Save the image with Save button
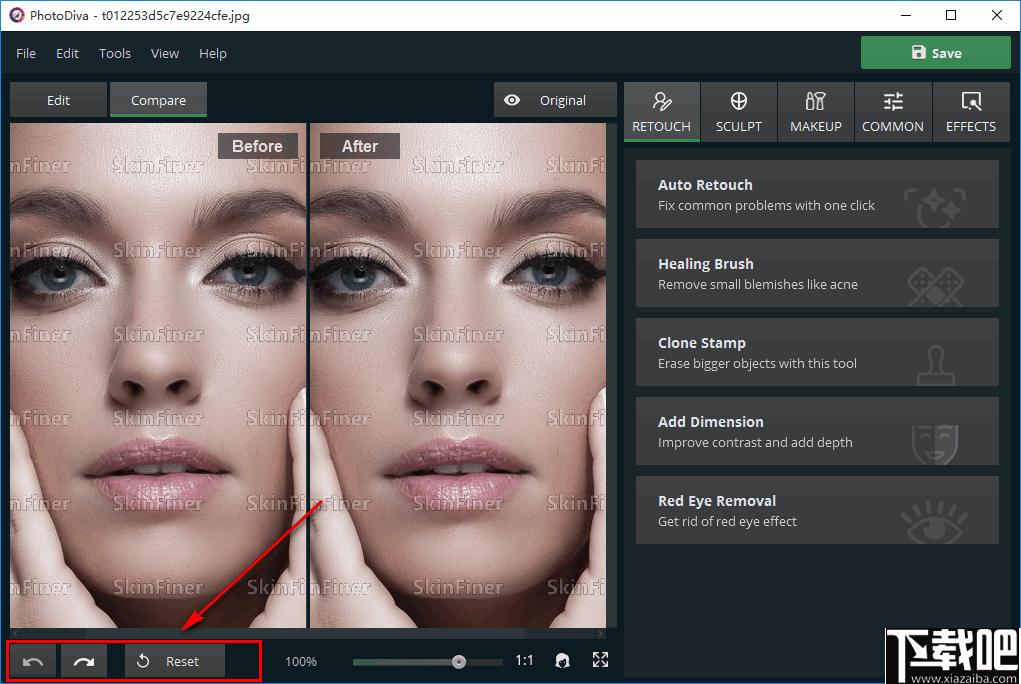Image resolution: width=1021 pixels, height=684 pixels. [936, 53]
